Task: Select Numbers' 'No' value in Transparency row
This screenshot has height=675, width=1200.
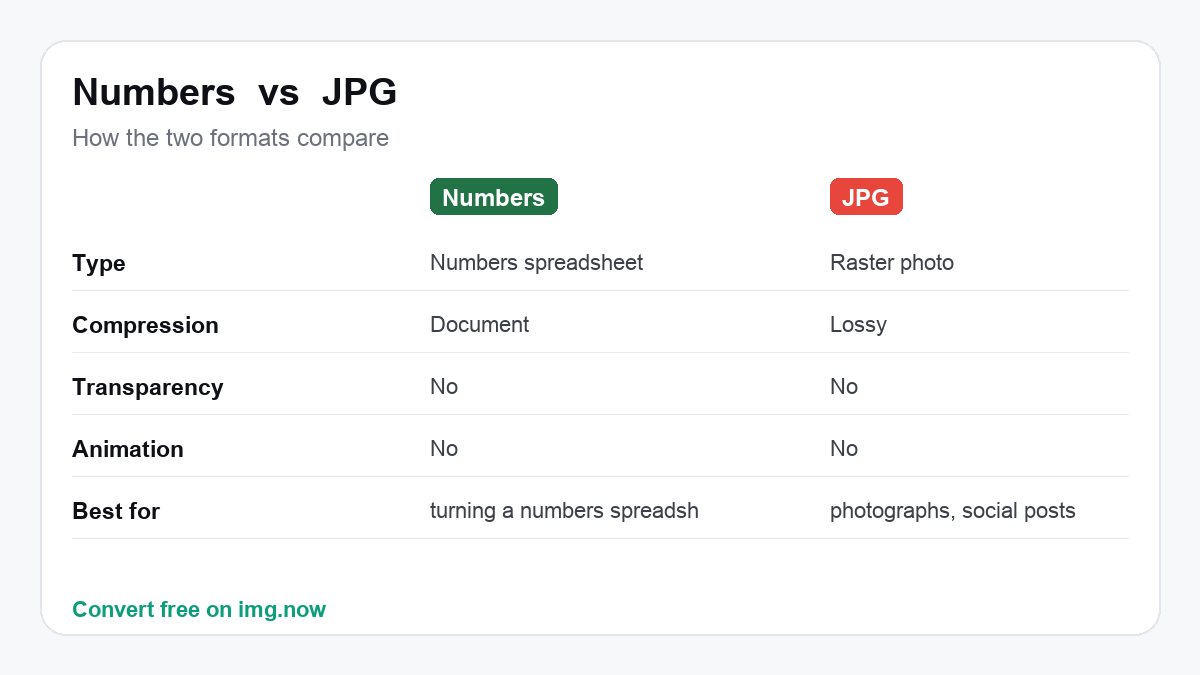Action: (x=444, y=386)
